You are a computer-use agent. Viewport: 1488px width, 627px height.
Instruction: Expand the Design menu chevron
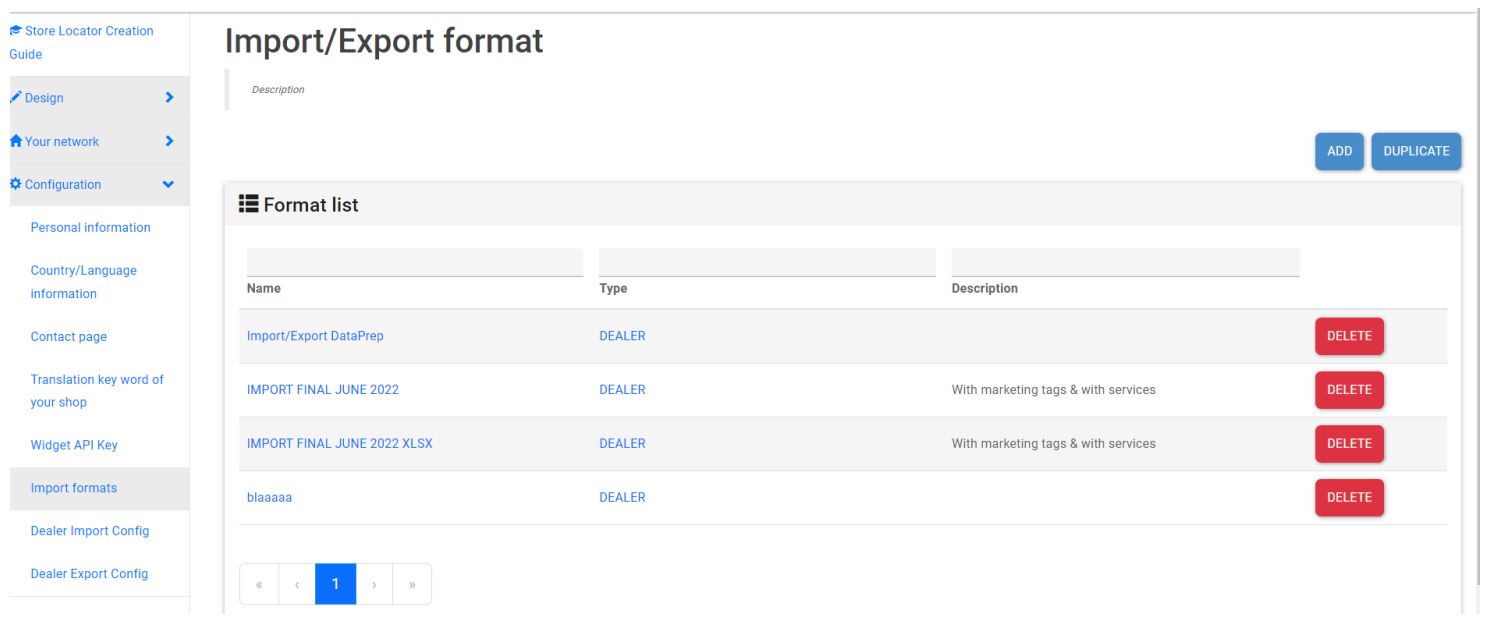tap(169, 98)
